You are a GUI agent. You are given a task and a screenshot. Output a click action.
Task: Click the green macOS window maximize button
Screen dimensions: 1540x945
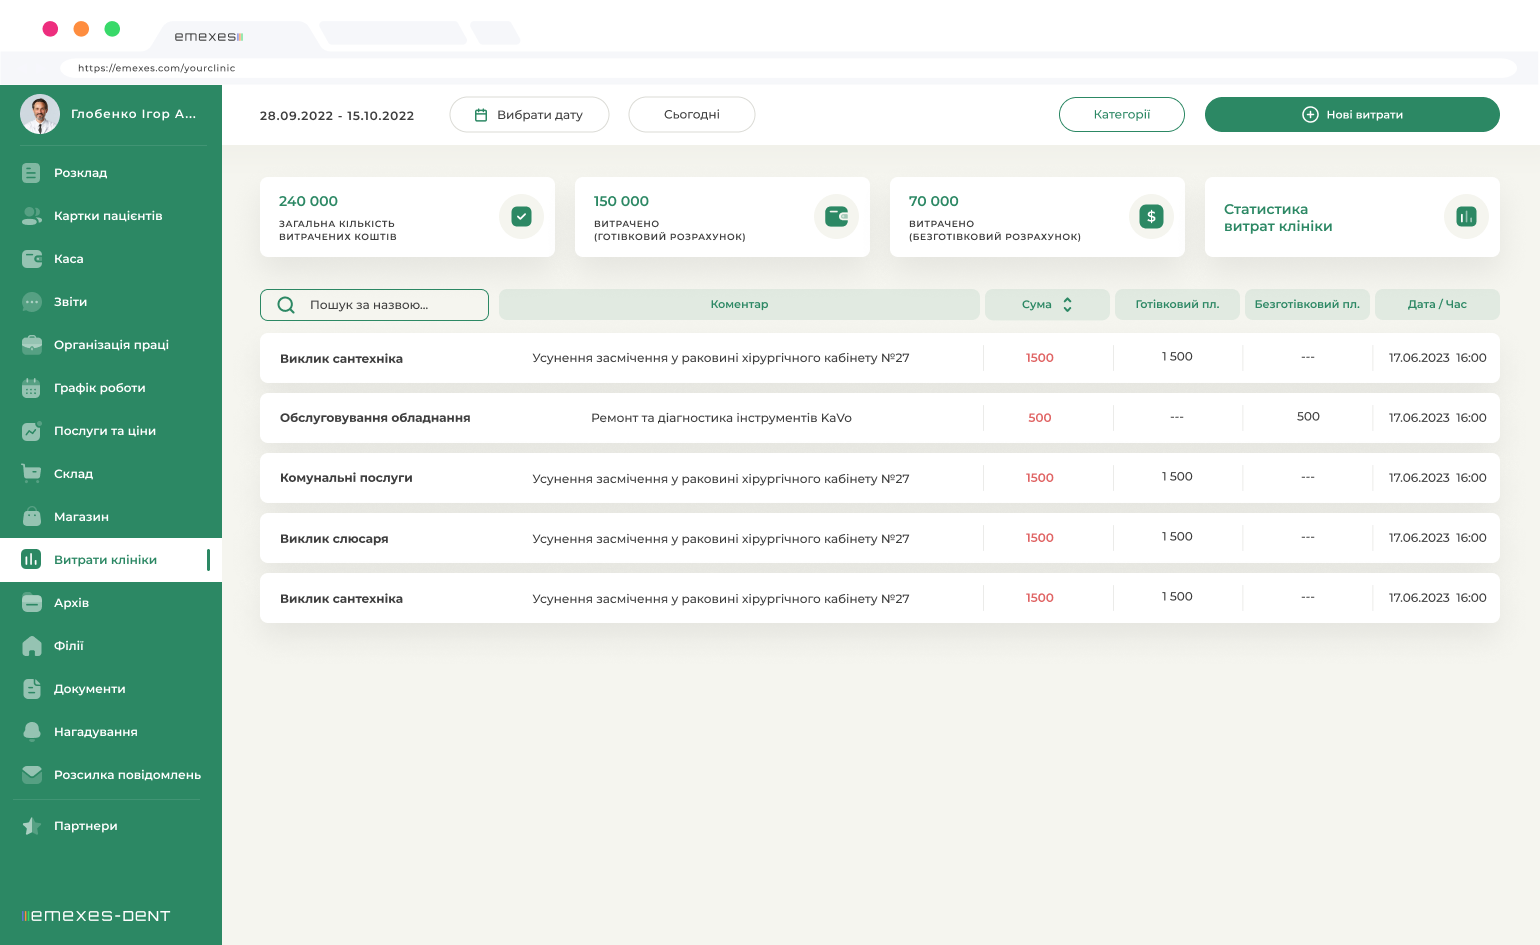coord(112,29)
